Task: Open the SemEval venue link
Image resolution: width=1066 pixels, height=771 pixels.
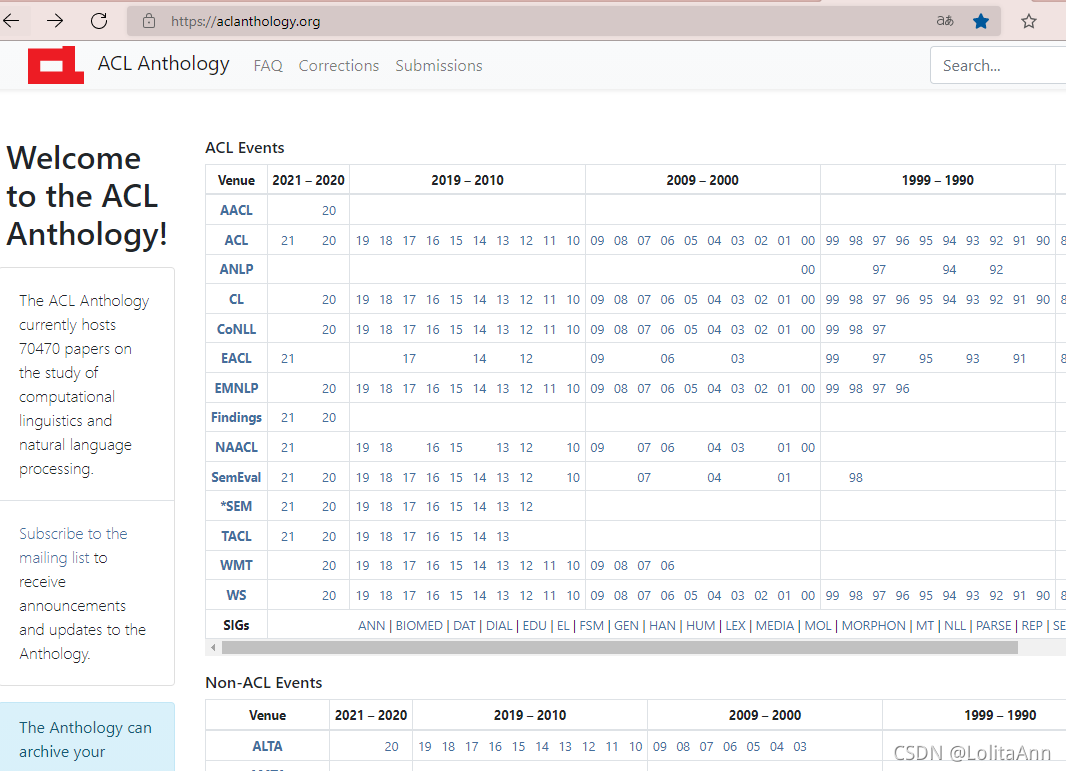Action: 236,477
